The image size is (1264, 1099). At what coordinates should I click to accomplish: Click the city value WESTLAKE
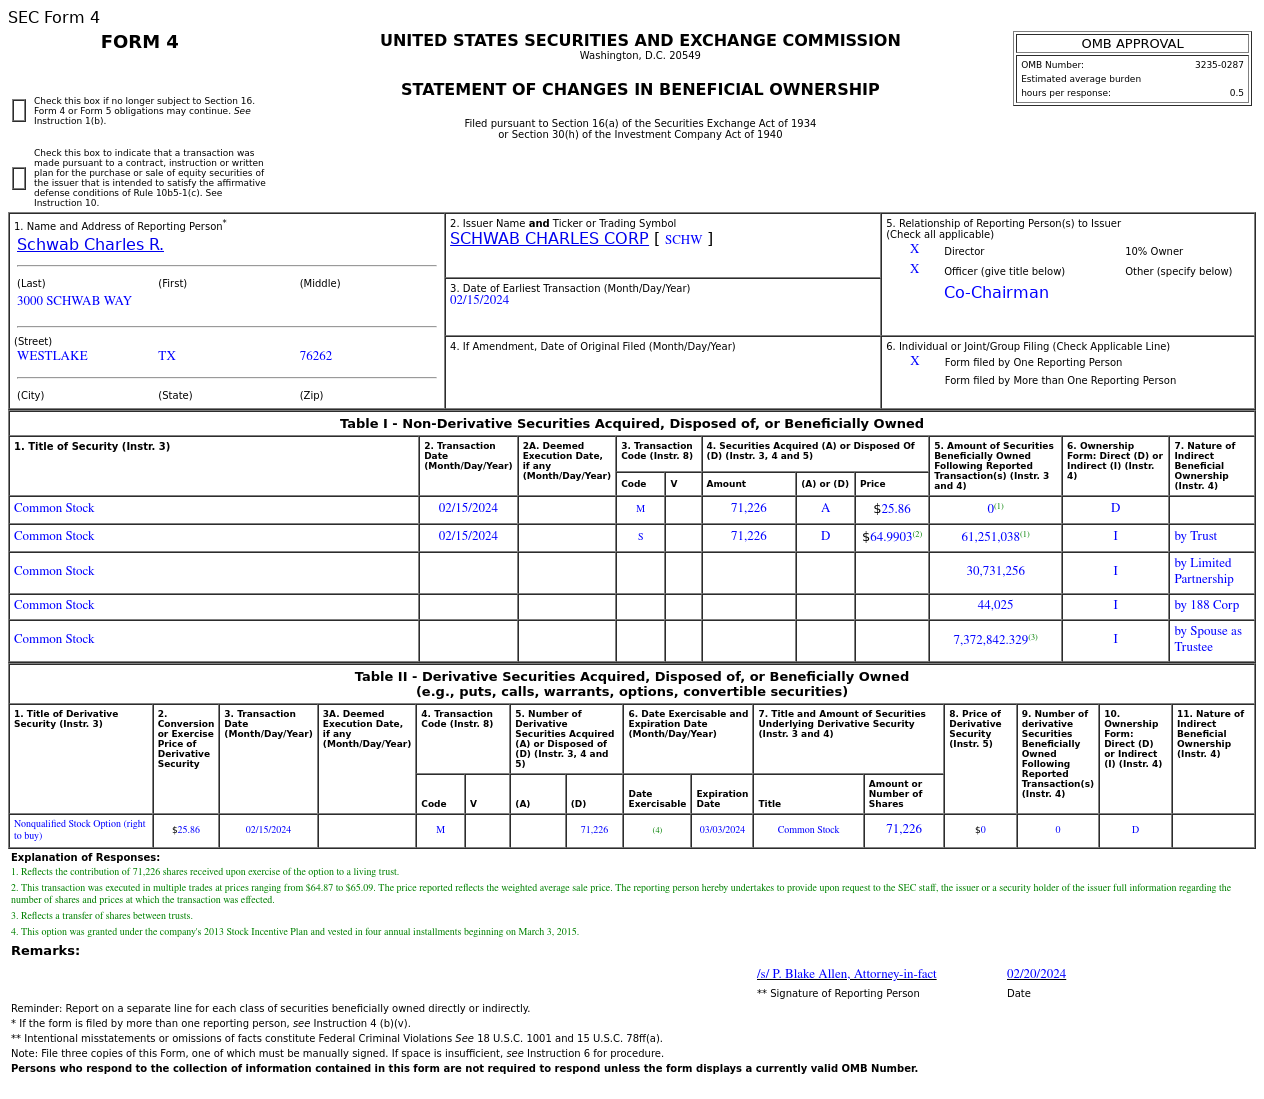click(x=52, y=356)
